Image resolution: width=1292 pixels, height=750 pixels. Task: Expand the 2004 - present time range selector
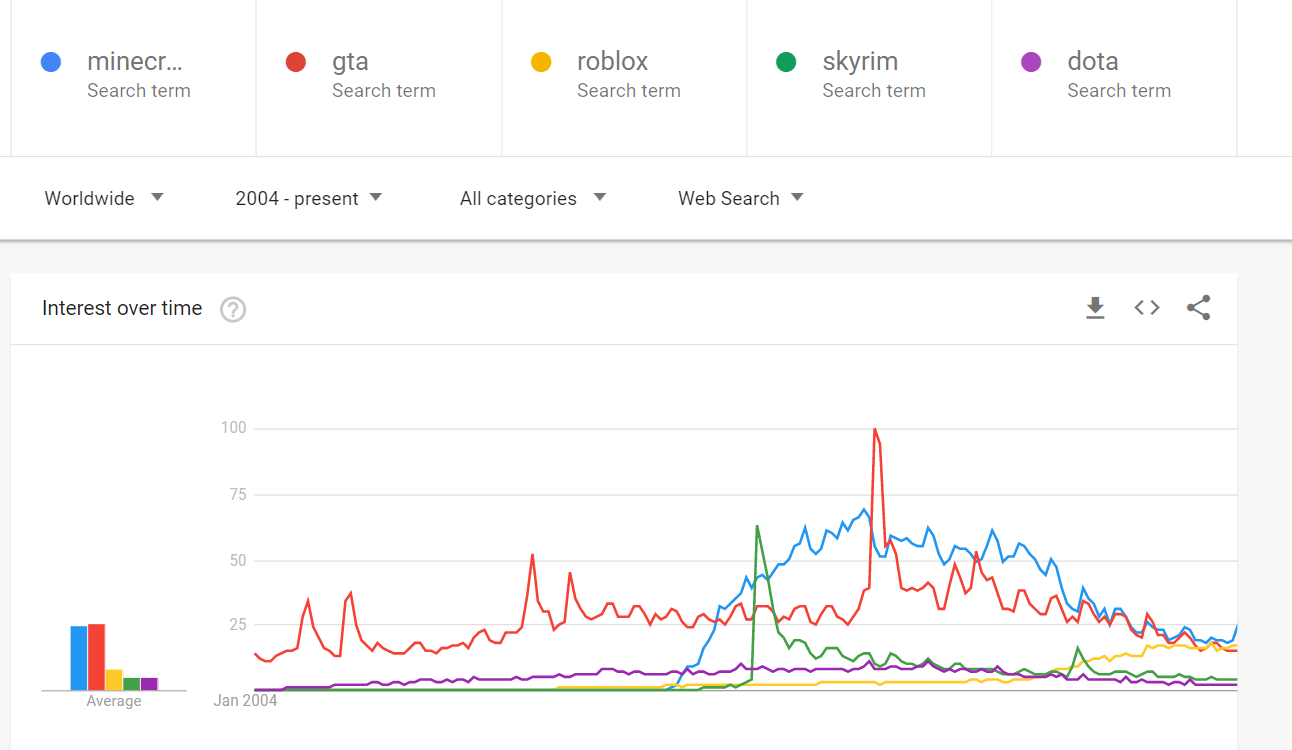point(310,198)
